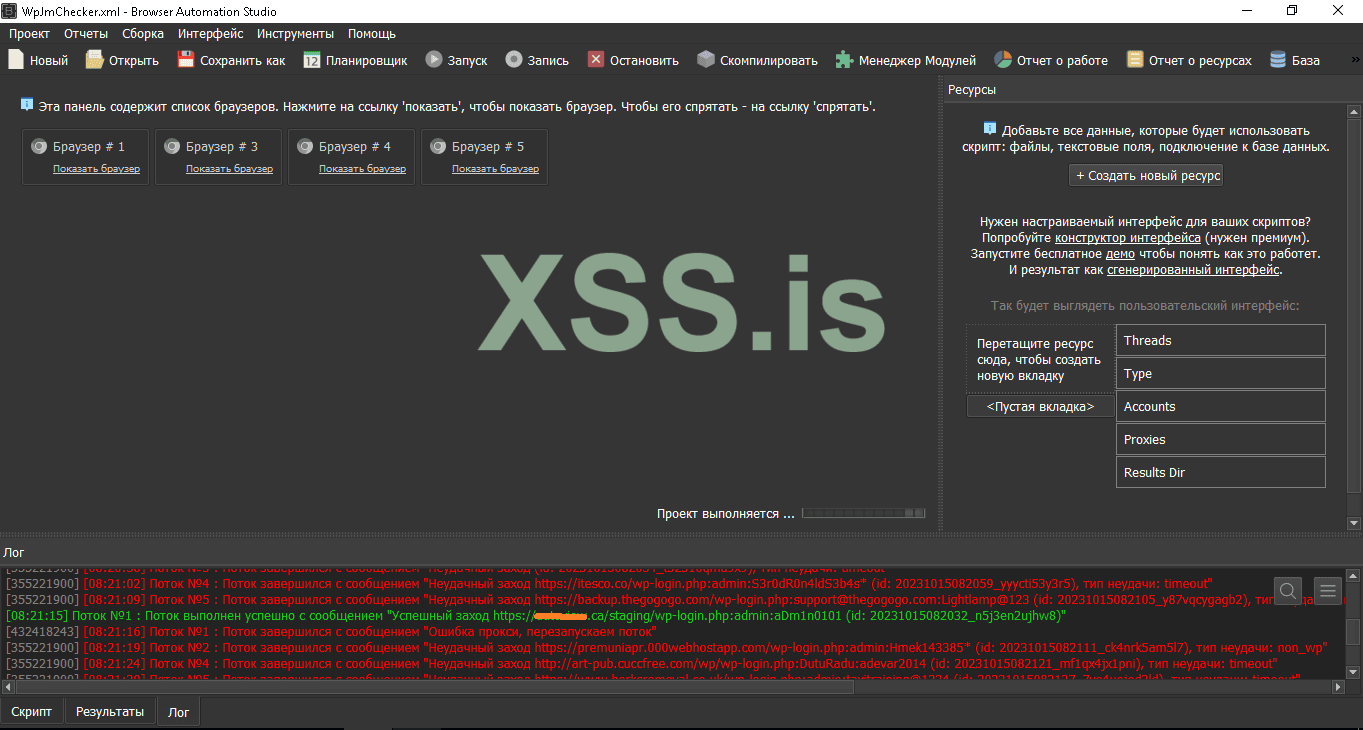Click the Ресурсы panel title

(x=972, y=90)
